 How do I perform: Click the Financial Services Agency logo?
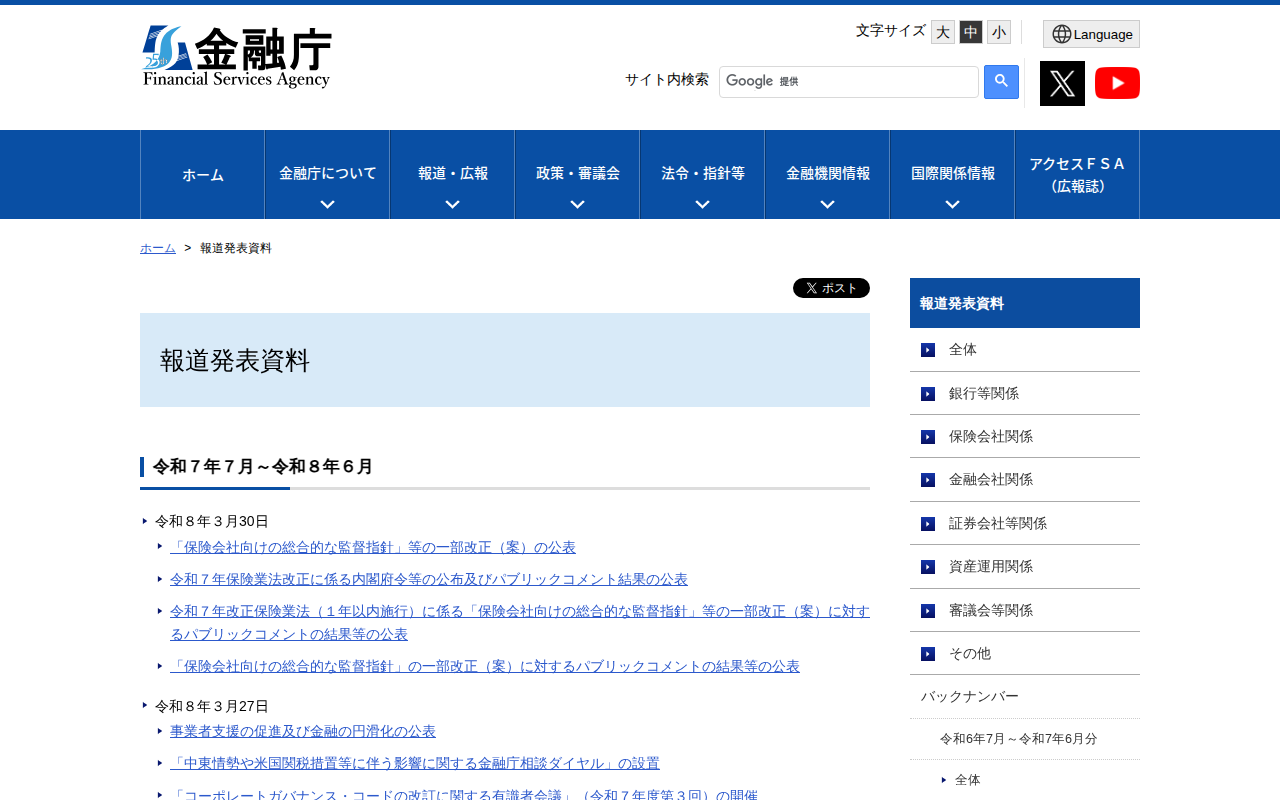(x=237, y=57)
